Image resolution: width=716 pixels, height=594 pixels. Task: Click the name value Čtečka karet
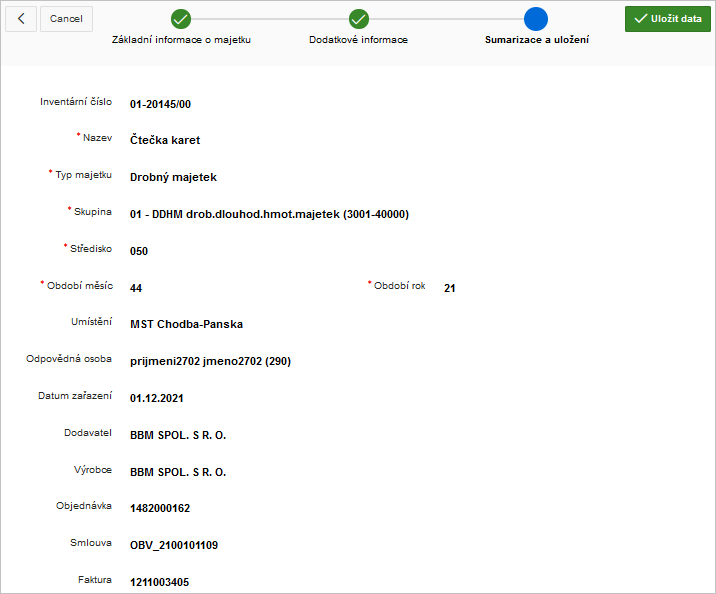(165, 140)
